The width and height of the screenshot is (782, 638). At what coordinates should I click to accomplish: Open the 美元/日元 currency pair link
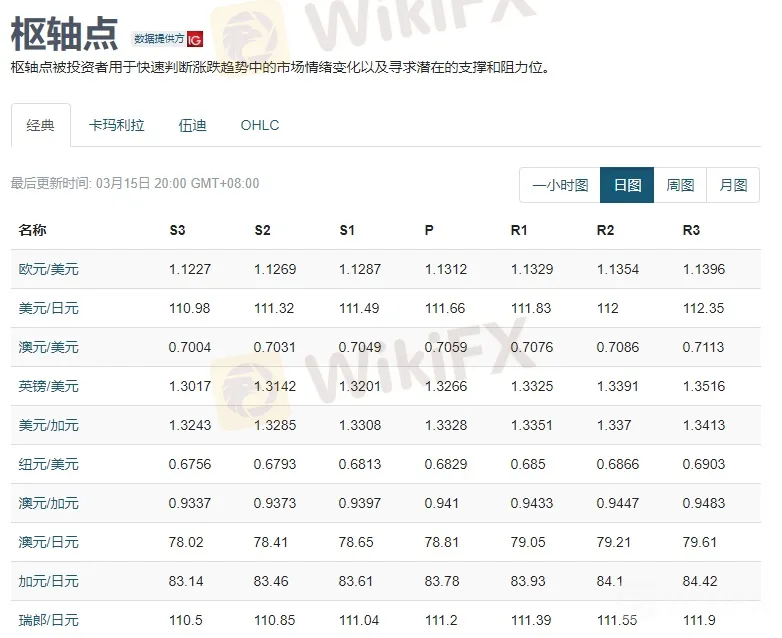pyautogui.click(x=48, y=308)
